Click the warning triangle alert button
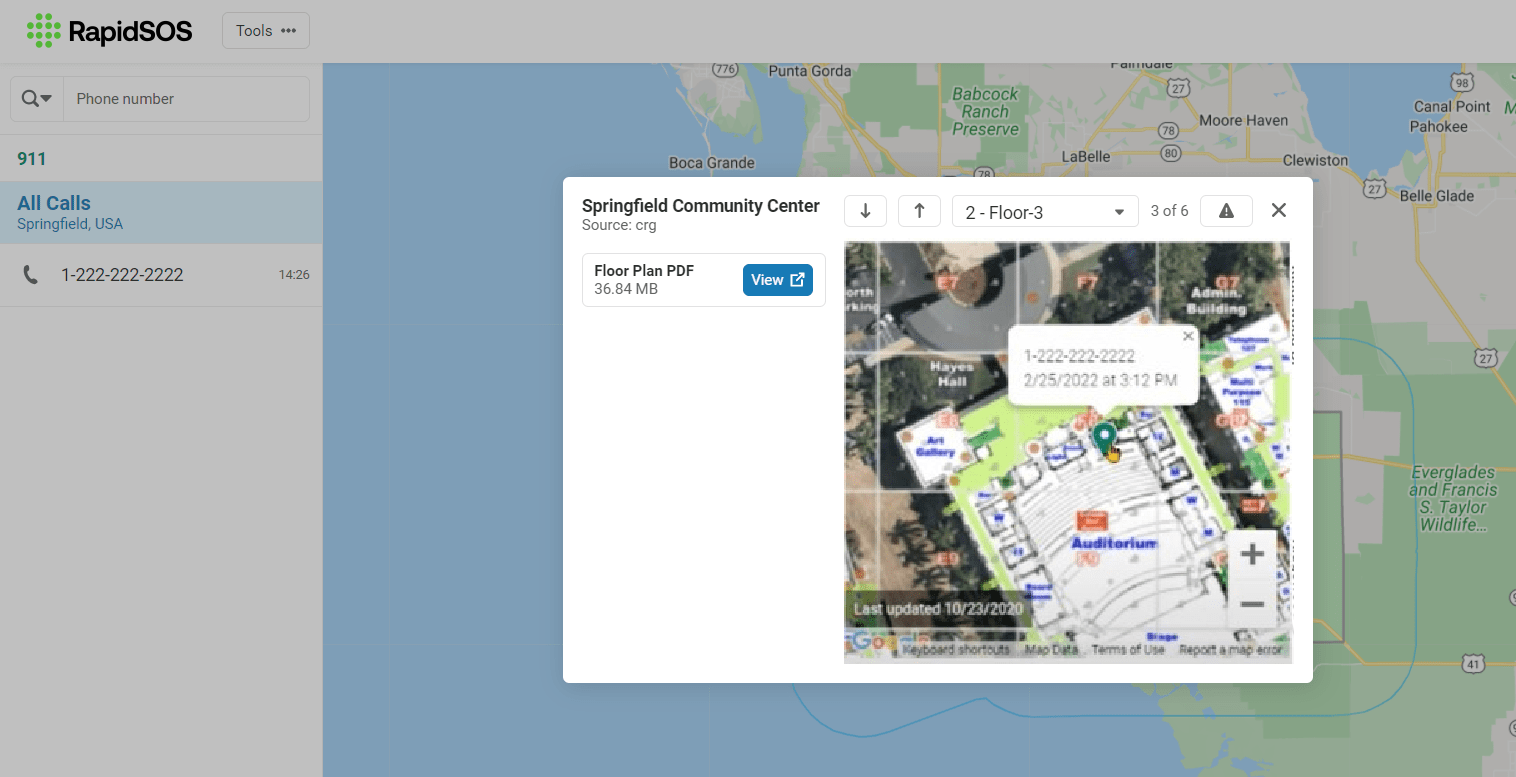Image resolution: width=1516 pixels, height=777 pixels. [1226, 211]
